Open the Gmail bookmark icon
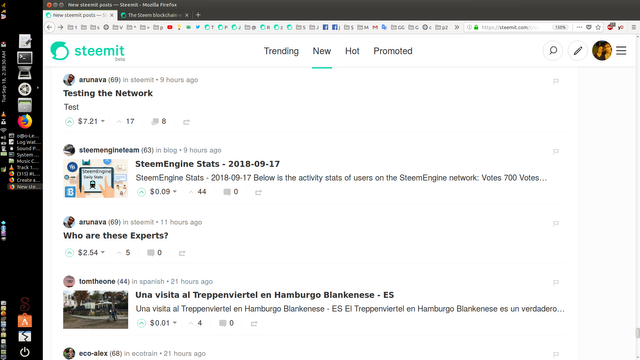Viewport: 640px width, 360px height. pyautogui.click(x=375, y=27)
